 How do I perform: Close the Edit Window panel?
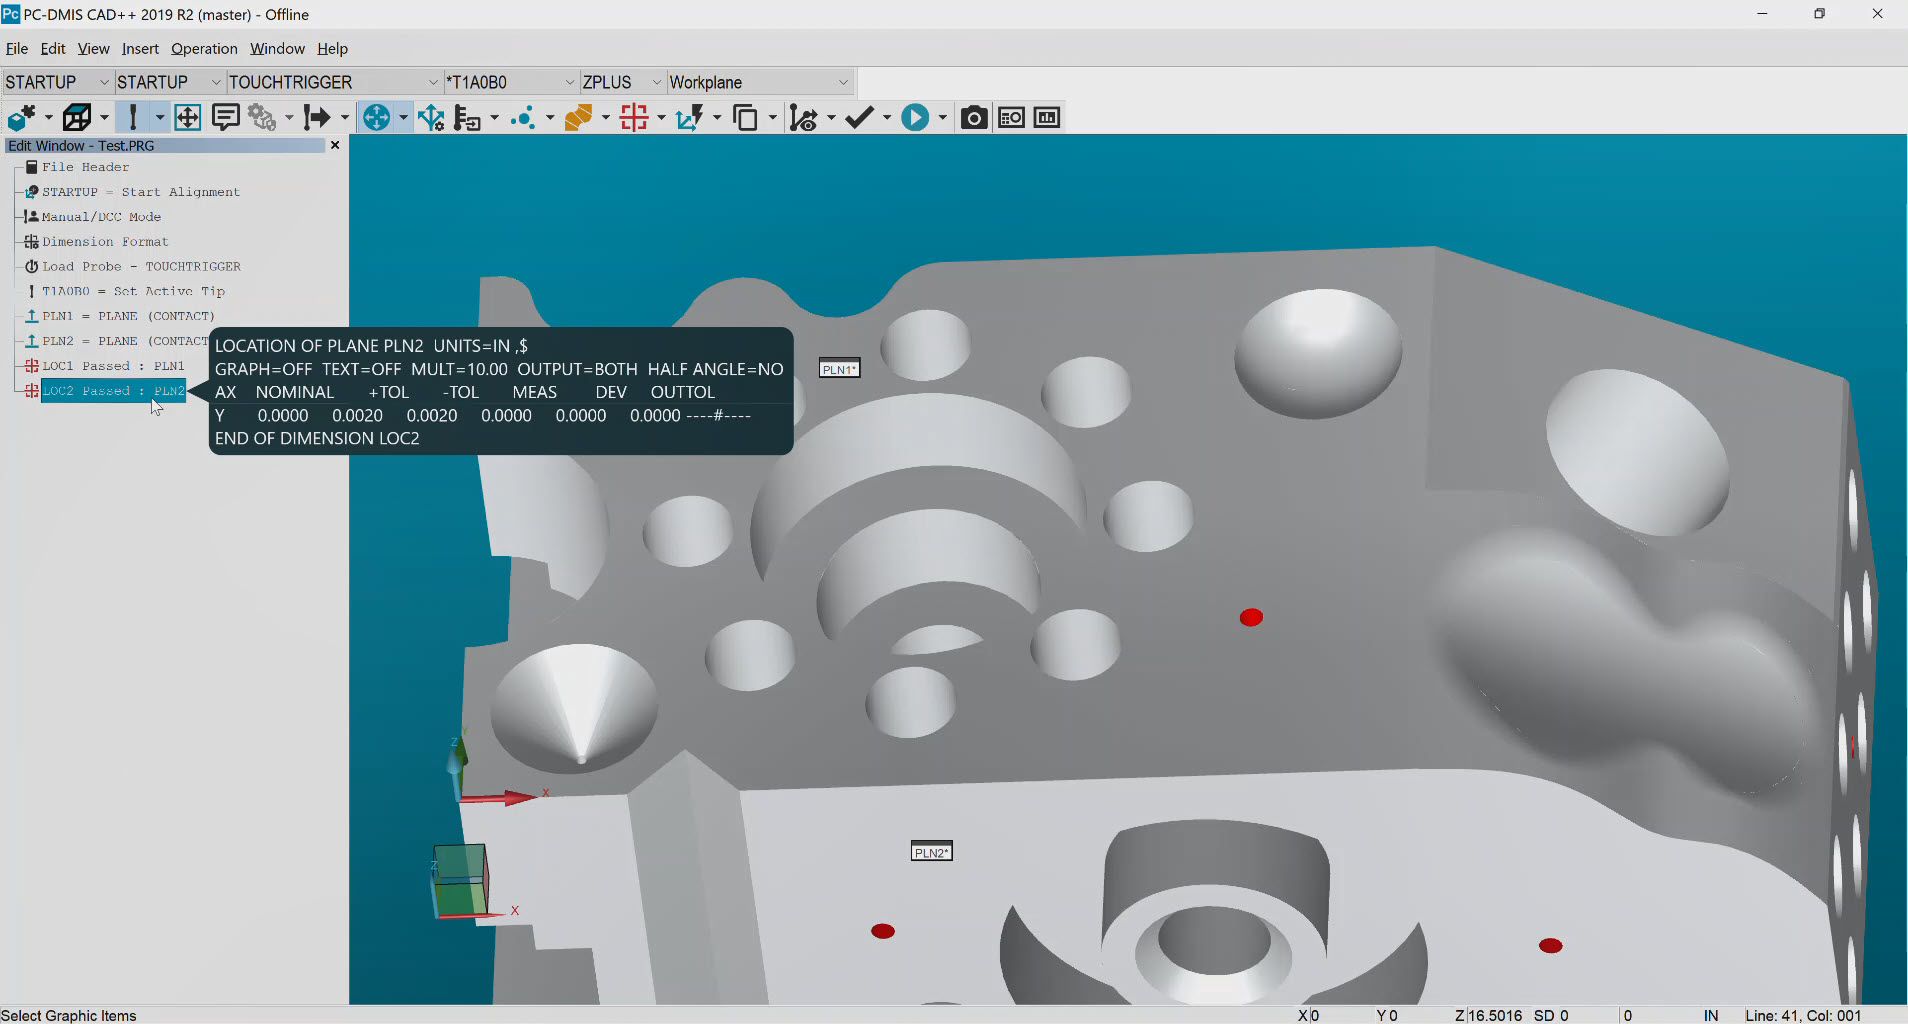335,145
